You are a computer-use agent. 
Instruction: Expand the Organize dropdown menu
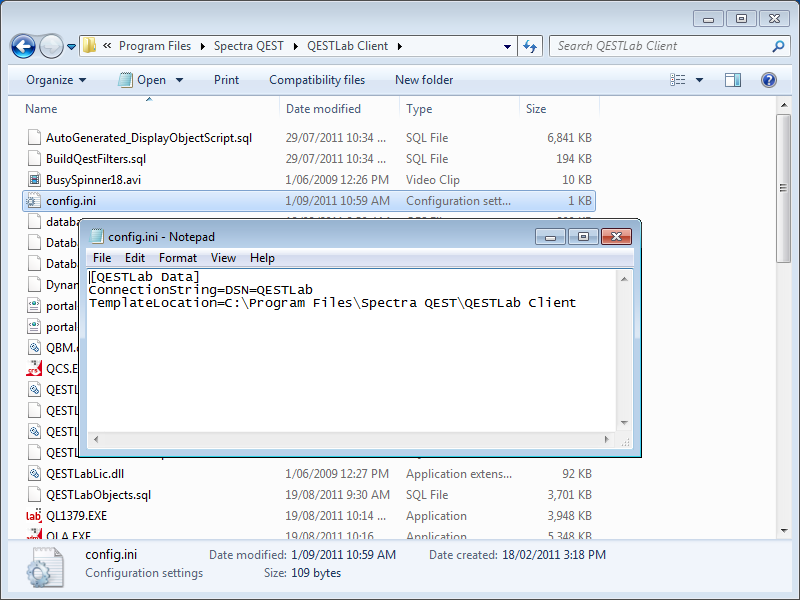(x=56, y=80)
